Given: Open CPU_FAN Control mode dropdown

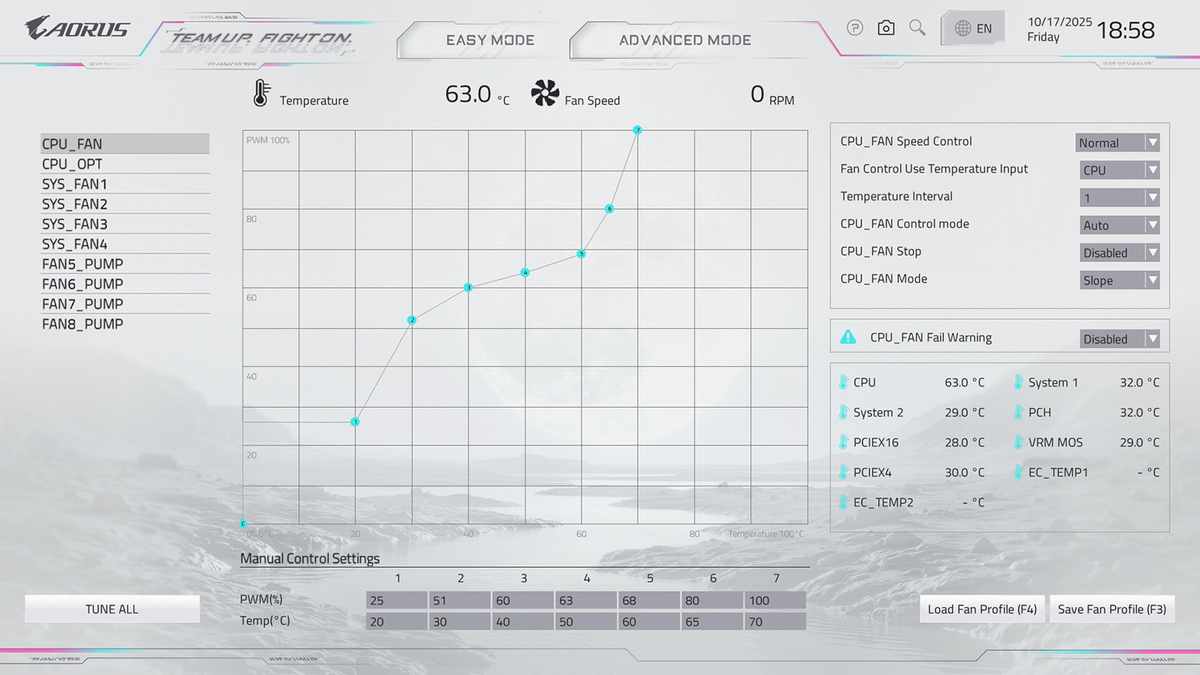Looking at the screenshot, I should pos(1118,225).
